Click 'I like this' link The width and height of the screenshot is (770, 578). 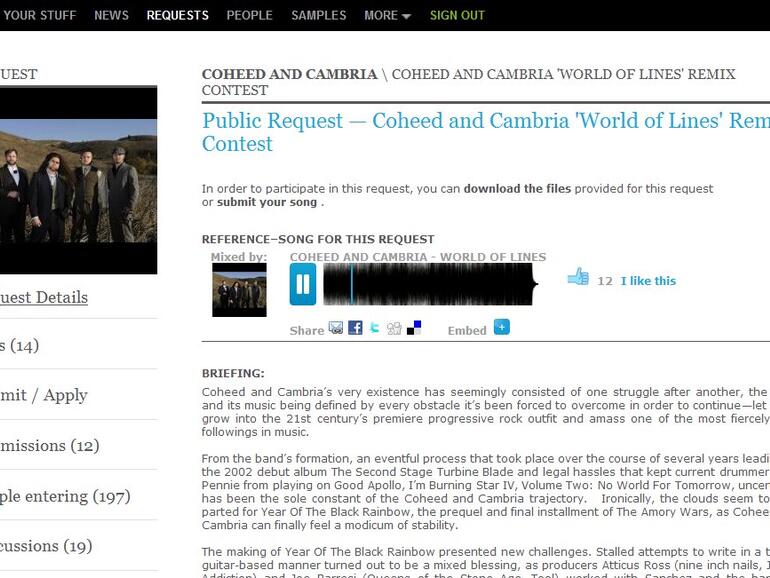click(648, 281)
